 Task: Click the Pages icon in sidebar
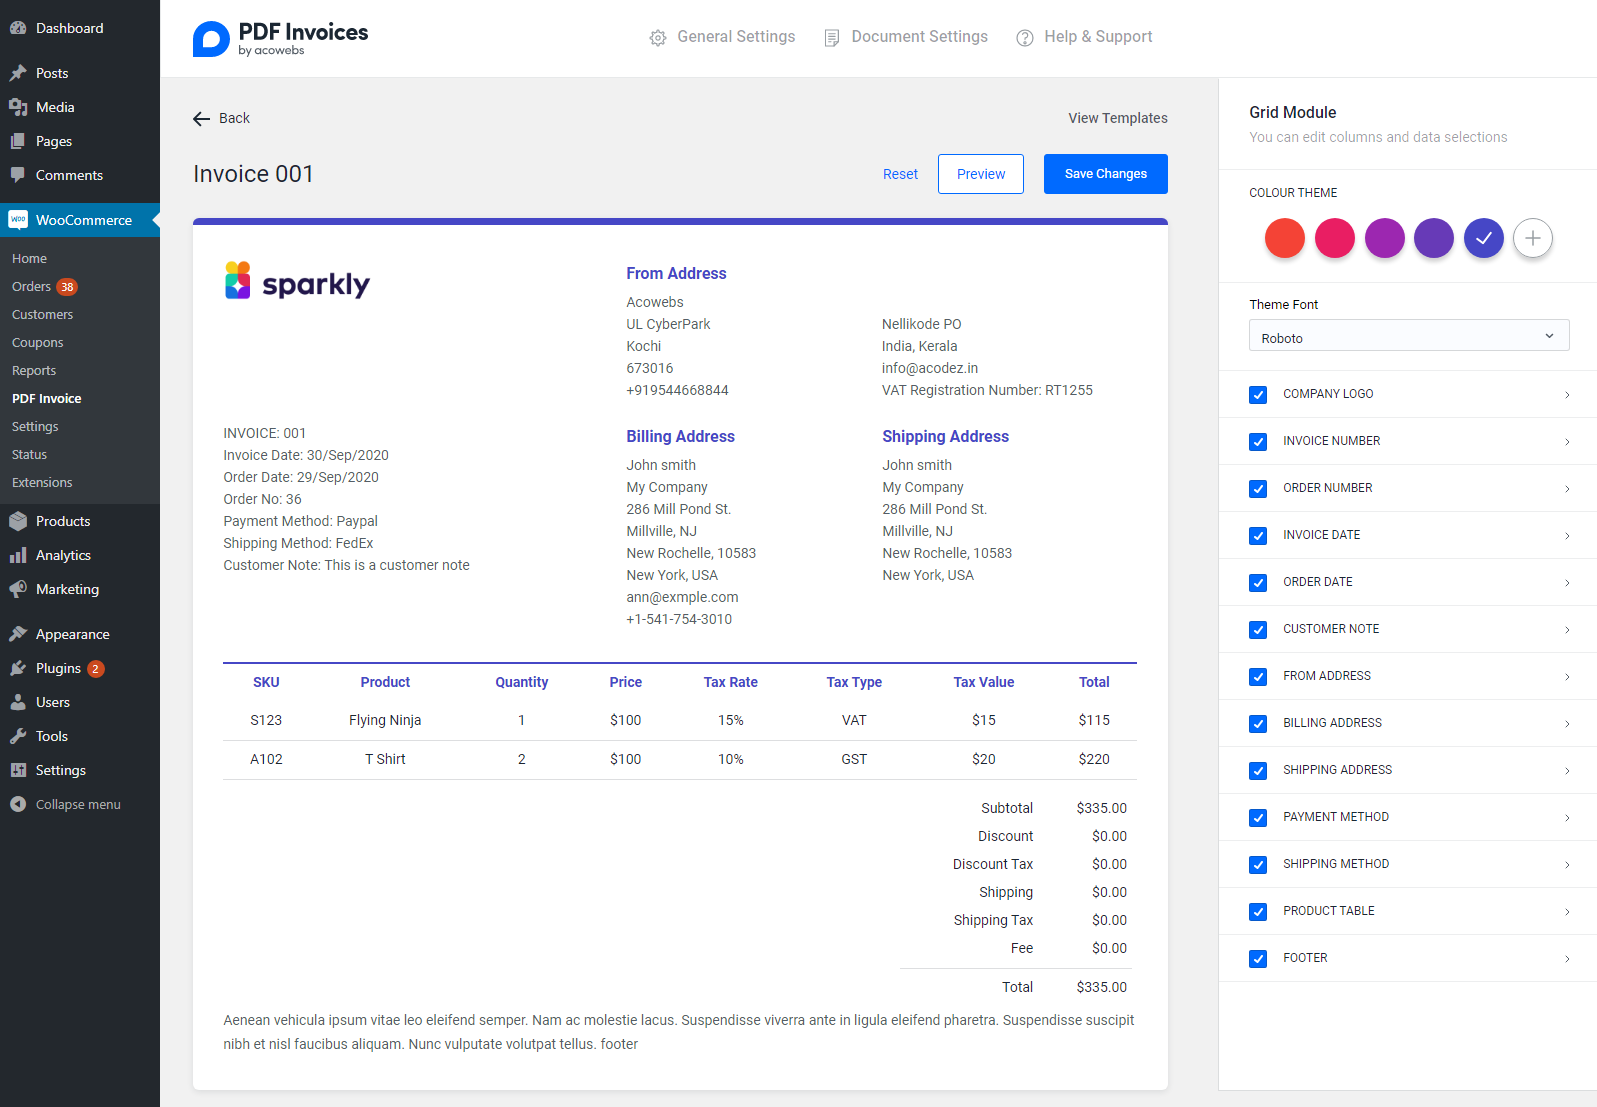click(x=18, y=141)
